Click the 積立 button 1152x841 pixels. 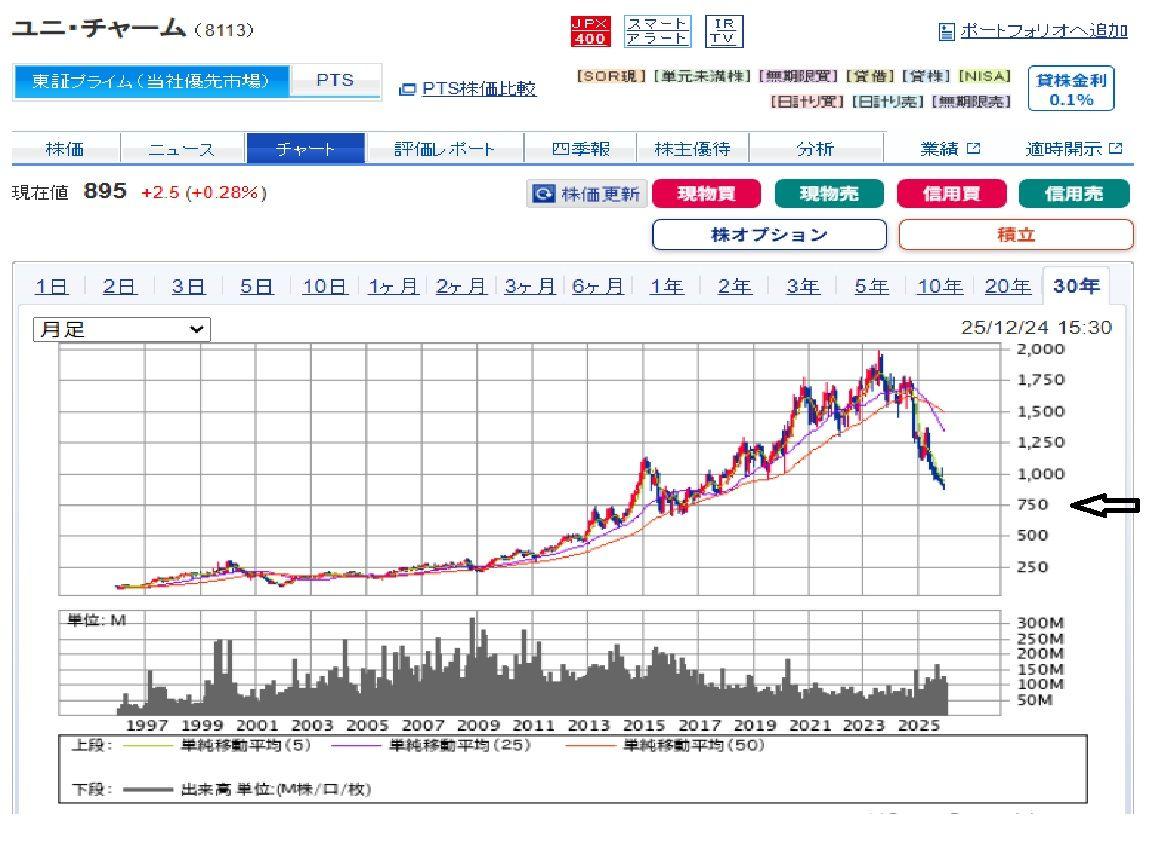pyautogui.click(x=1016, y=235)
